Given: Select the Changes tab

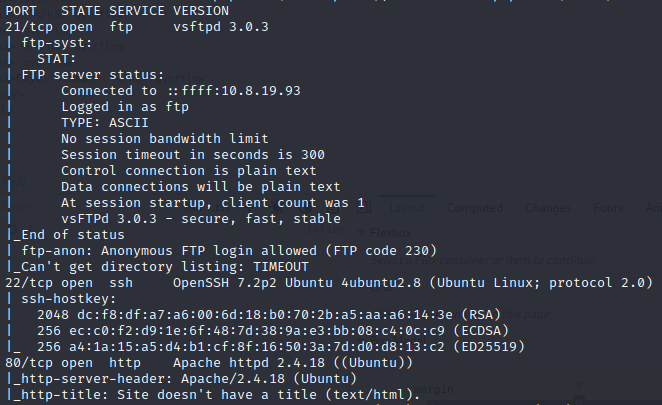Looking at the screenshot, I should coord(547,208).
